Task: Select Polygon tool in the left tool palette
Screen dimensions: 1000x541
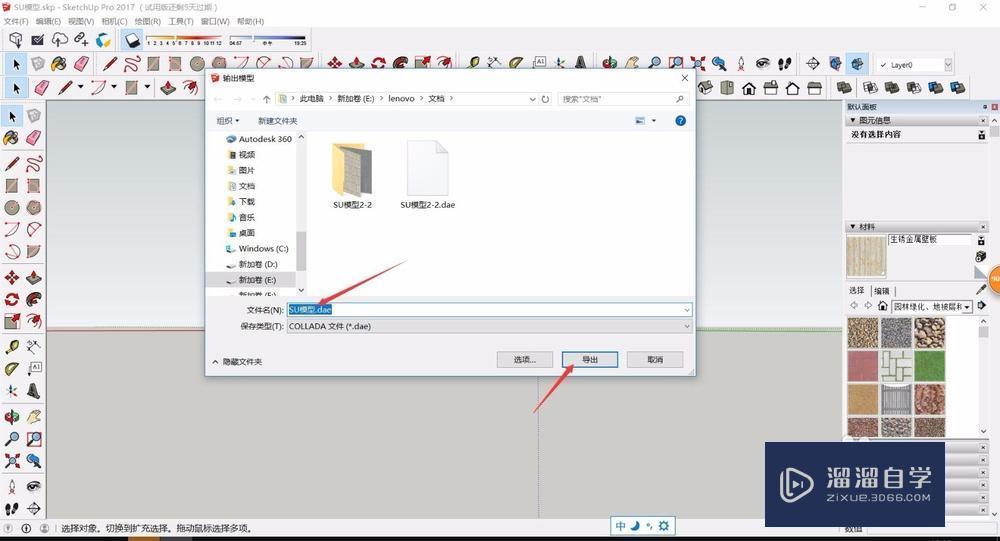Action: click(x=34, y=207)
